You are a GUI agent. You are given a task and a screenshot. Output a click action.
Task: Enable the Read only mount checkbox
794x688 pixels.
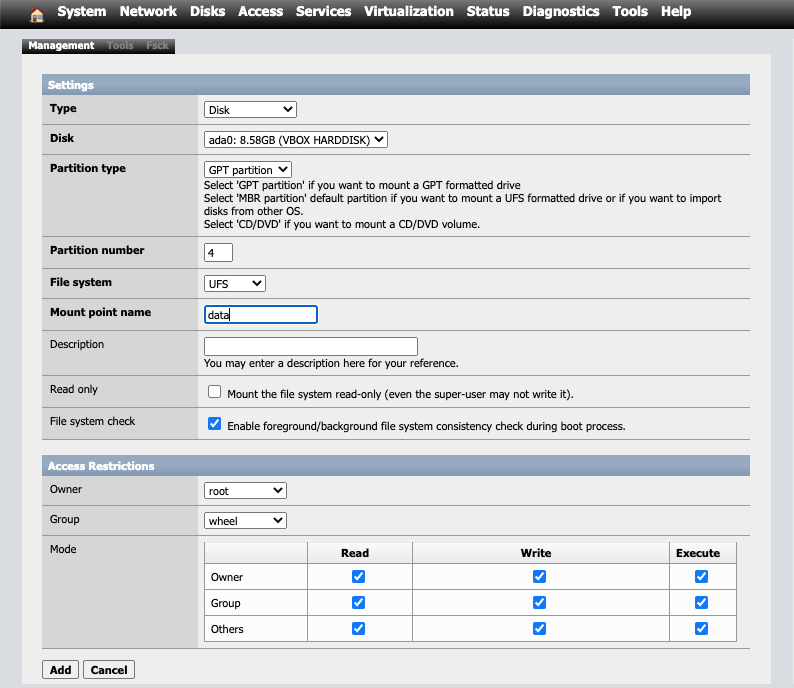click(214, 392)
